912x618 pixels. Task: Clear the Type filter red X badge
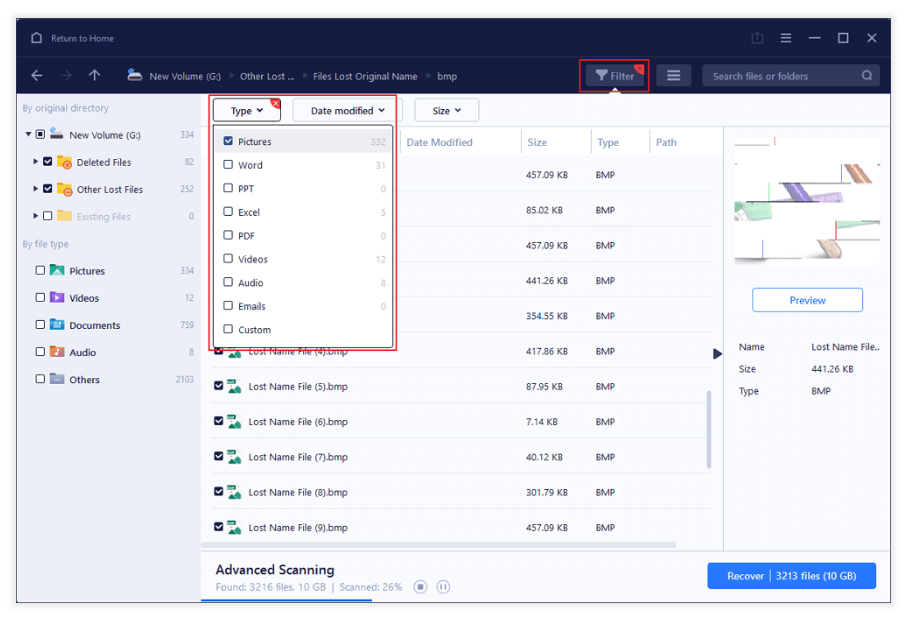tap(275, 102)
